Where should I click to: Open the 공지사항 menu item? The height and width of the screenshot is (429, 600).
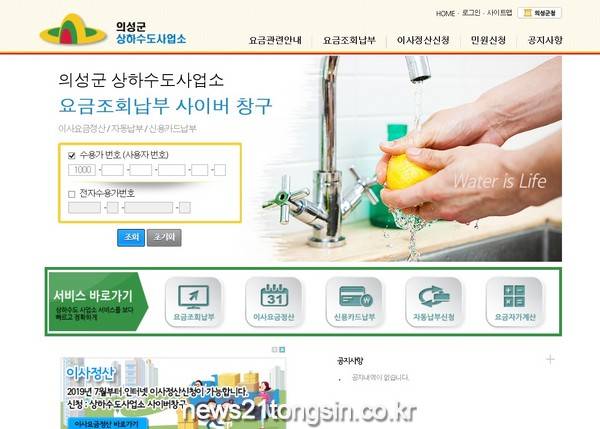(545, 40)
